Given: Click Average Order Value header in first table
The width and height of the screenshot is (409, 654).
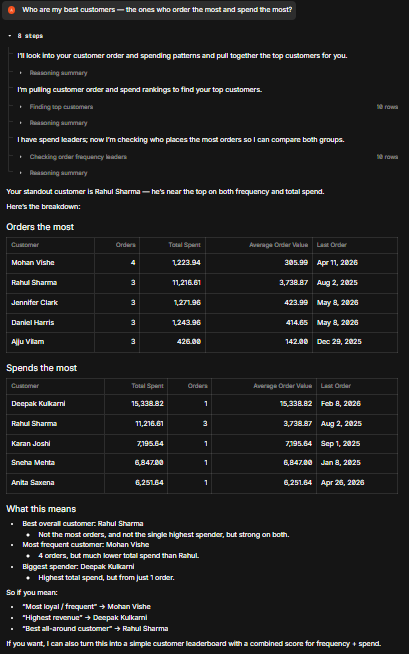Looking at the screenshot, I should (279, 245).
